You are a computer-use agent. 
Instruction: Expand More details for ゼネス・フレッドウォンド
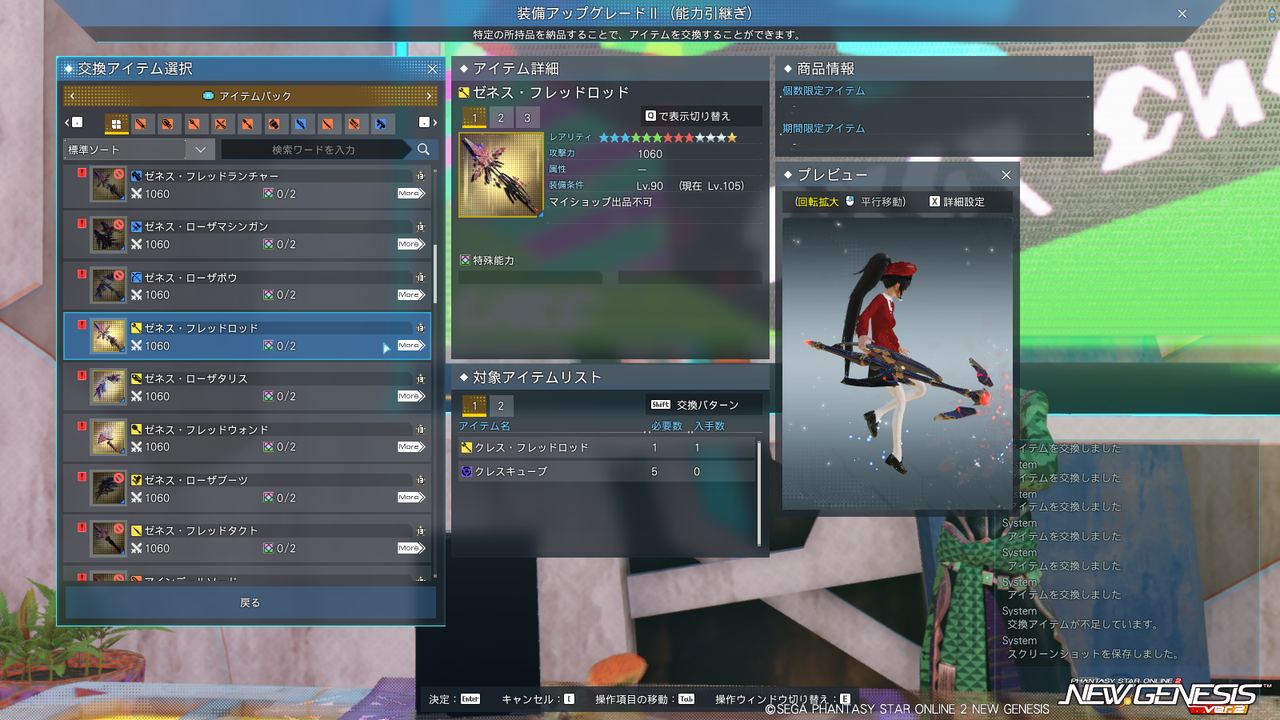point(410,447)
